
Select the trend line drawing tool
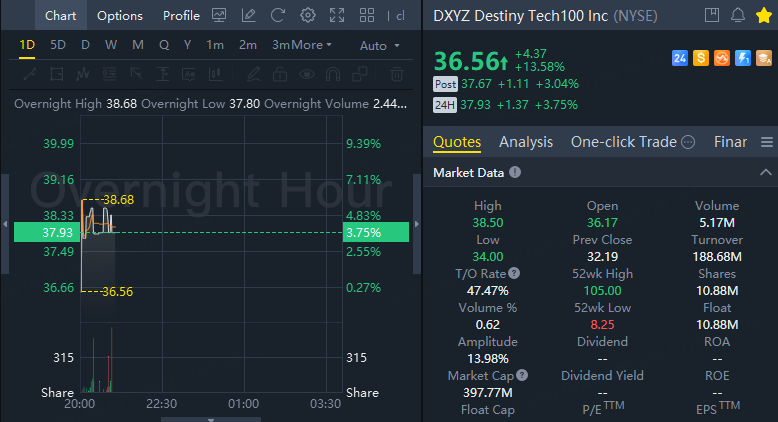(30, 74)
